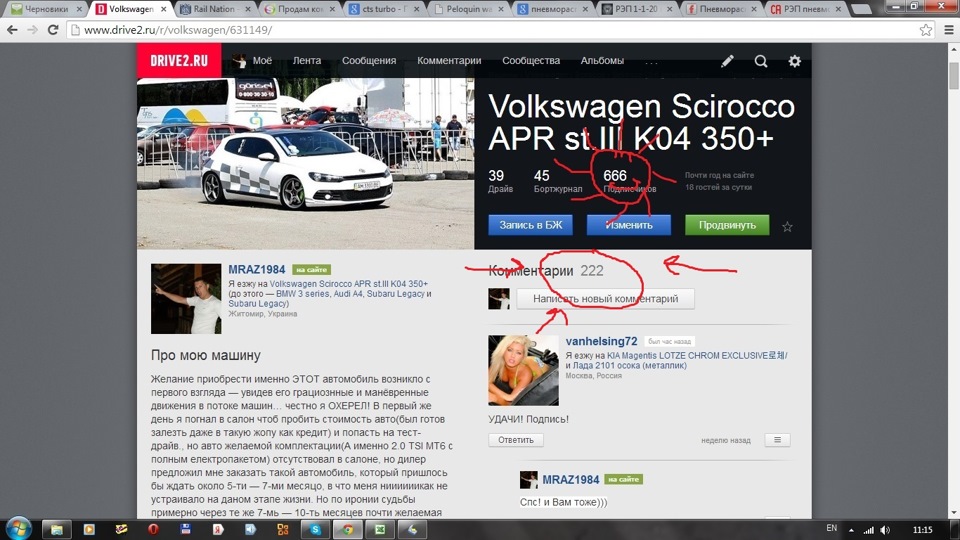Open the comment options menu icon by недели назад
The image size is (960, 540).
click(777, 440)
